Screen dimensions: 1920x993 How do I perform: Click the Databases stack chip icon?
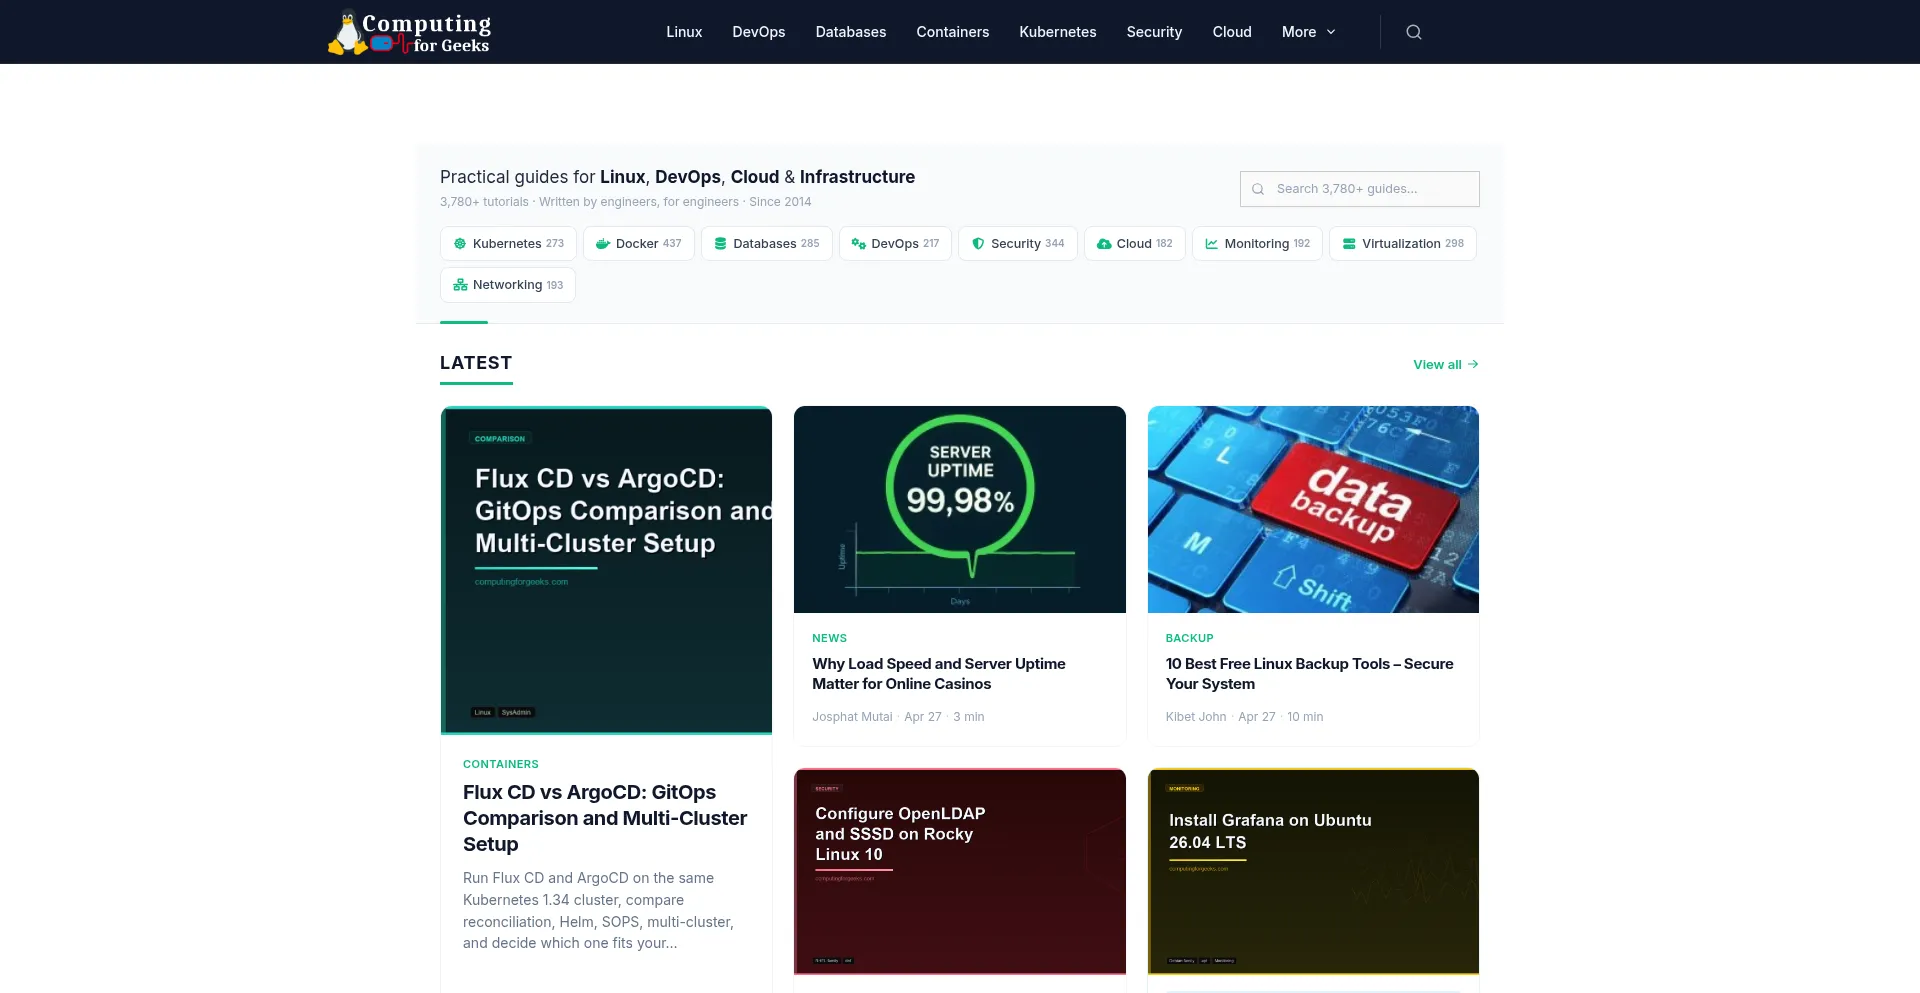coord(720,244)
